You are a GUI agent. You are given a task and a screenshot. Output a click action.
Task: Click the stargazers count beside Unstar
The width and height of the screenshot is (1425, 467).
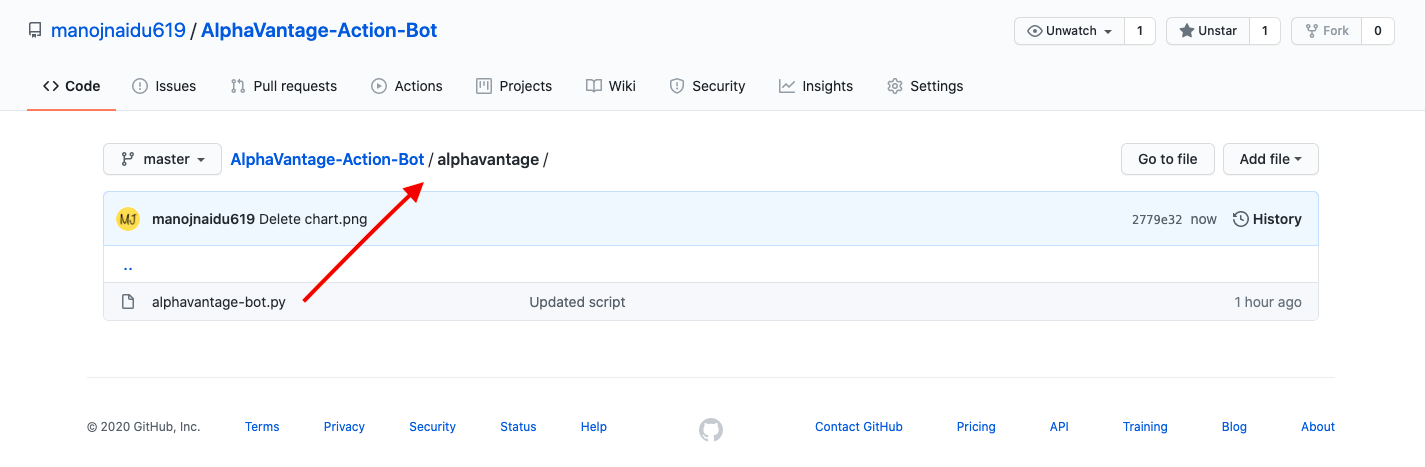click(1264, 31)
